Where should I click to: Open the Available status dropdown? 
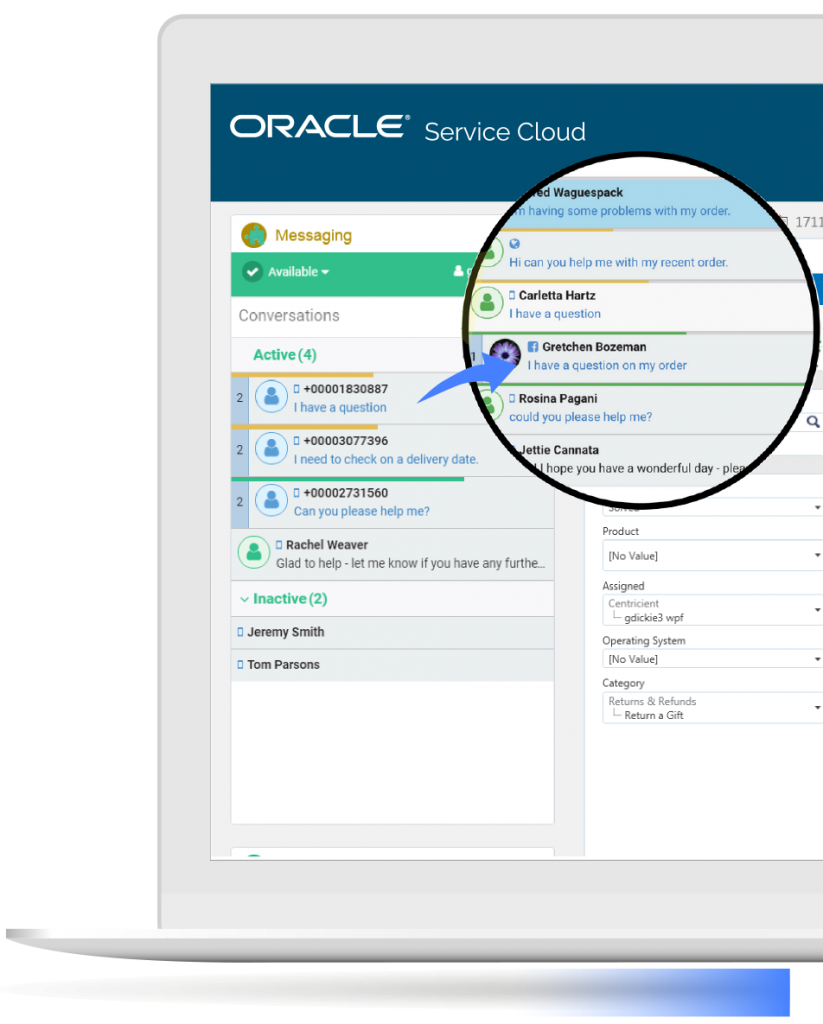coord(299,272)
